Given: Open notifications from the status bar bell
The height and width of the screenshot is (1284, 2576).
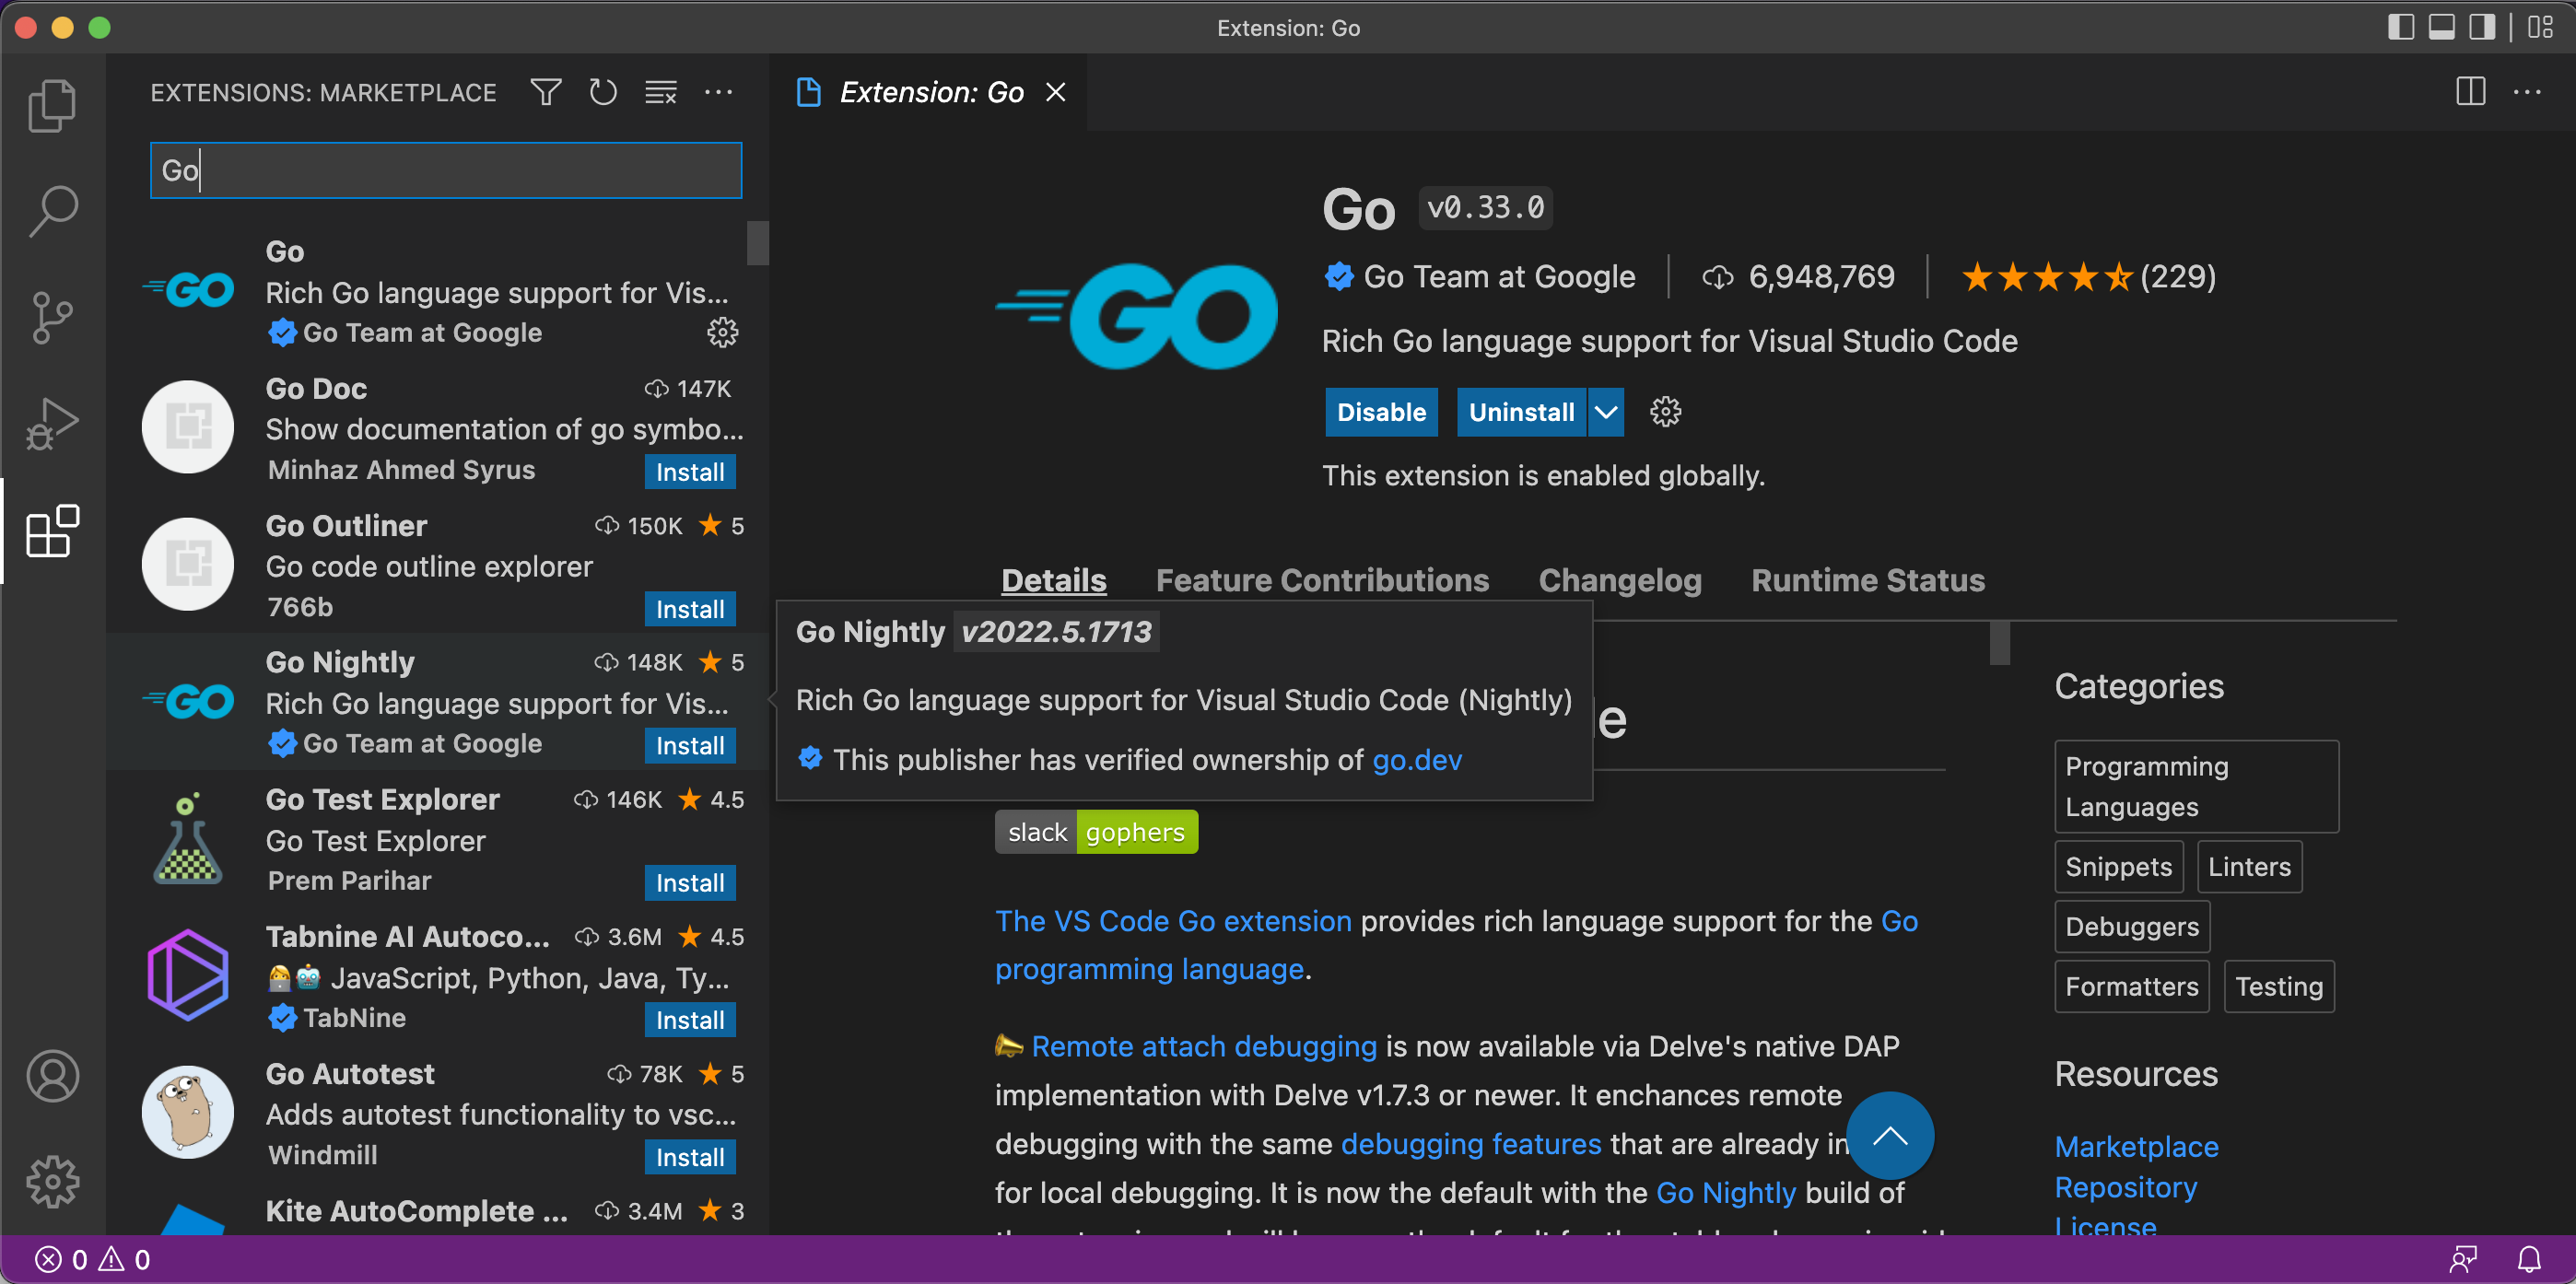Looking at the screenshot, I should (x=2530, y=1259).
